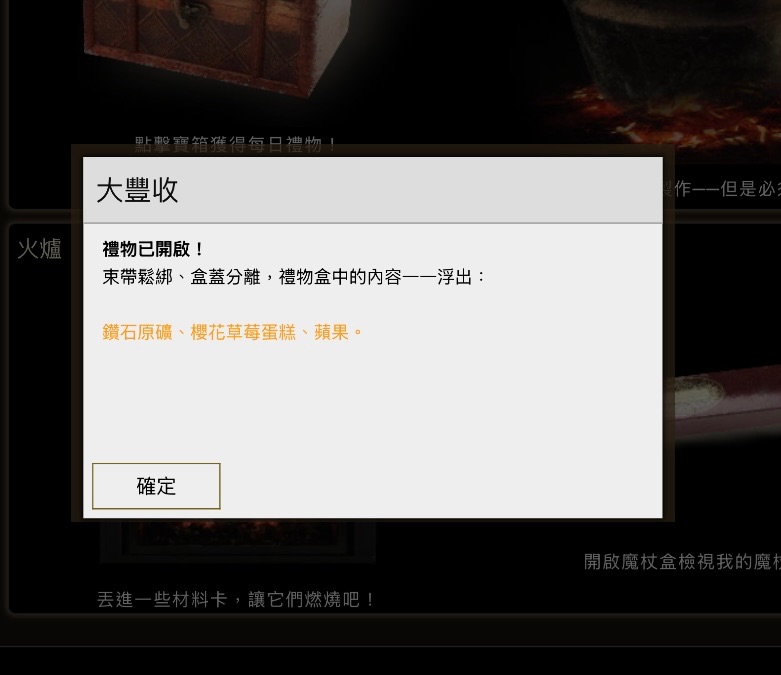
Task: Click the 禮物已開啟！ bold heading
Action: (153, 249)
